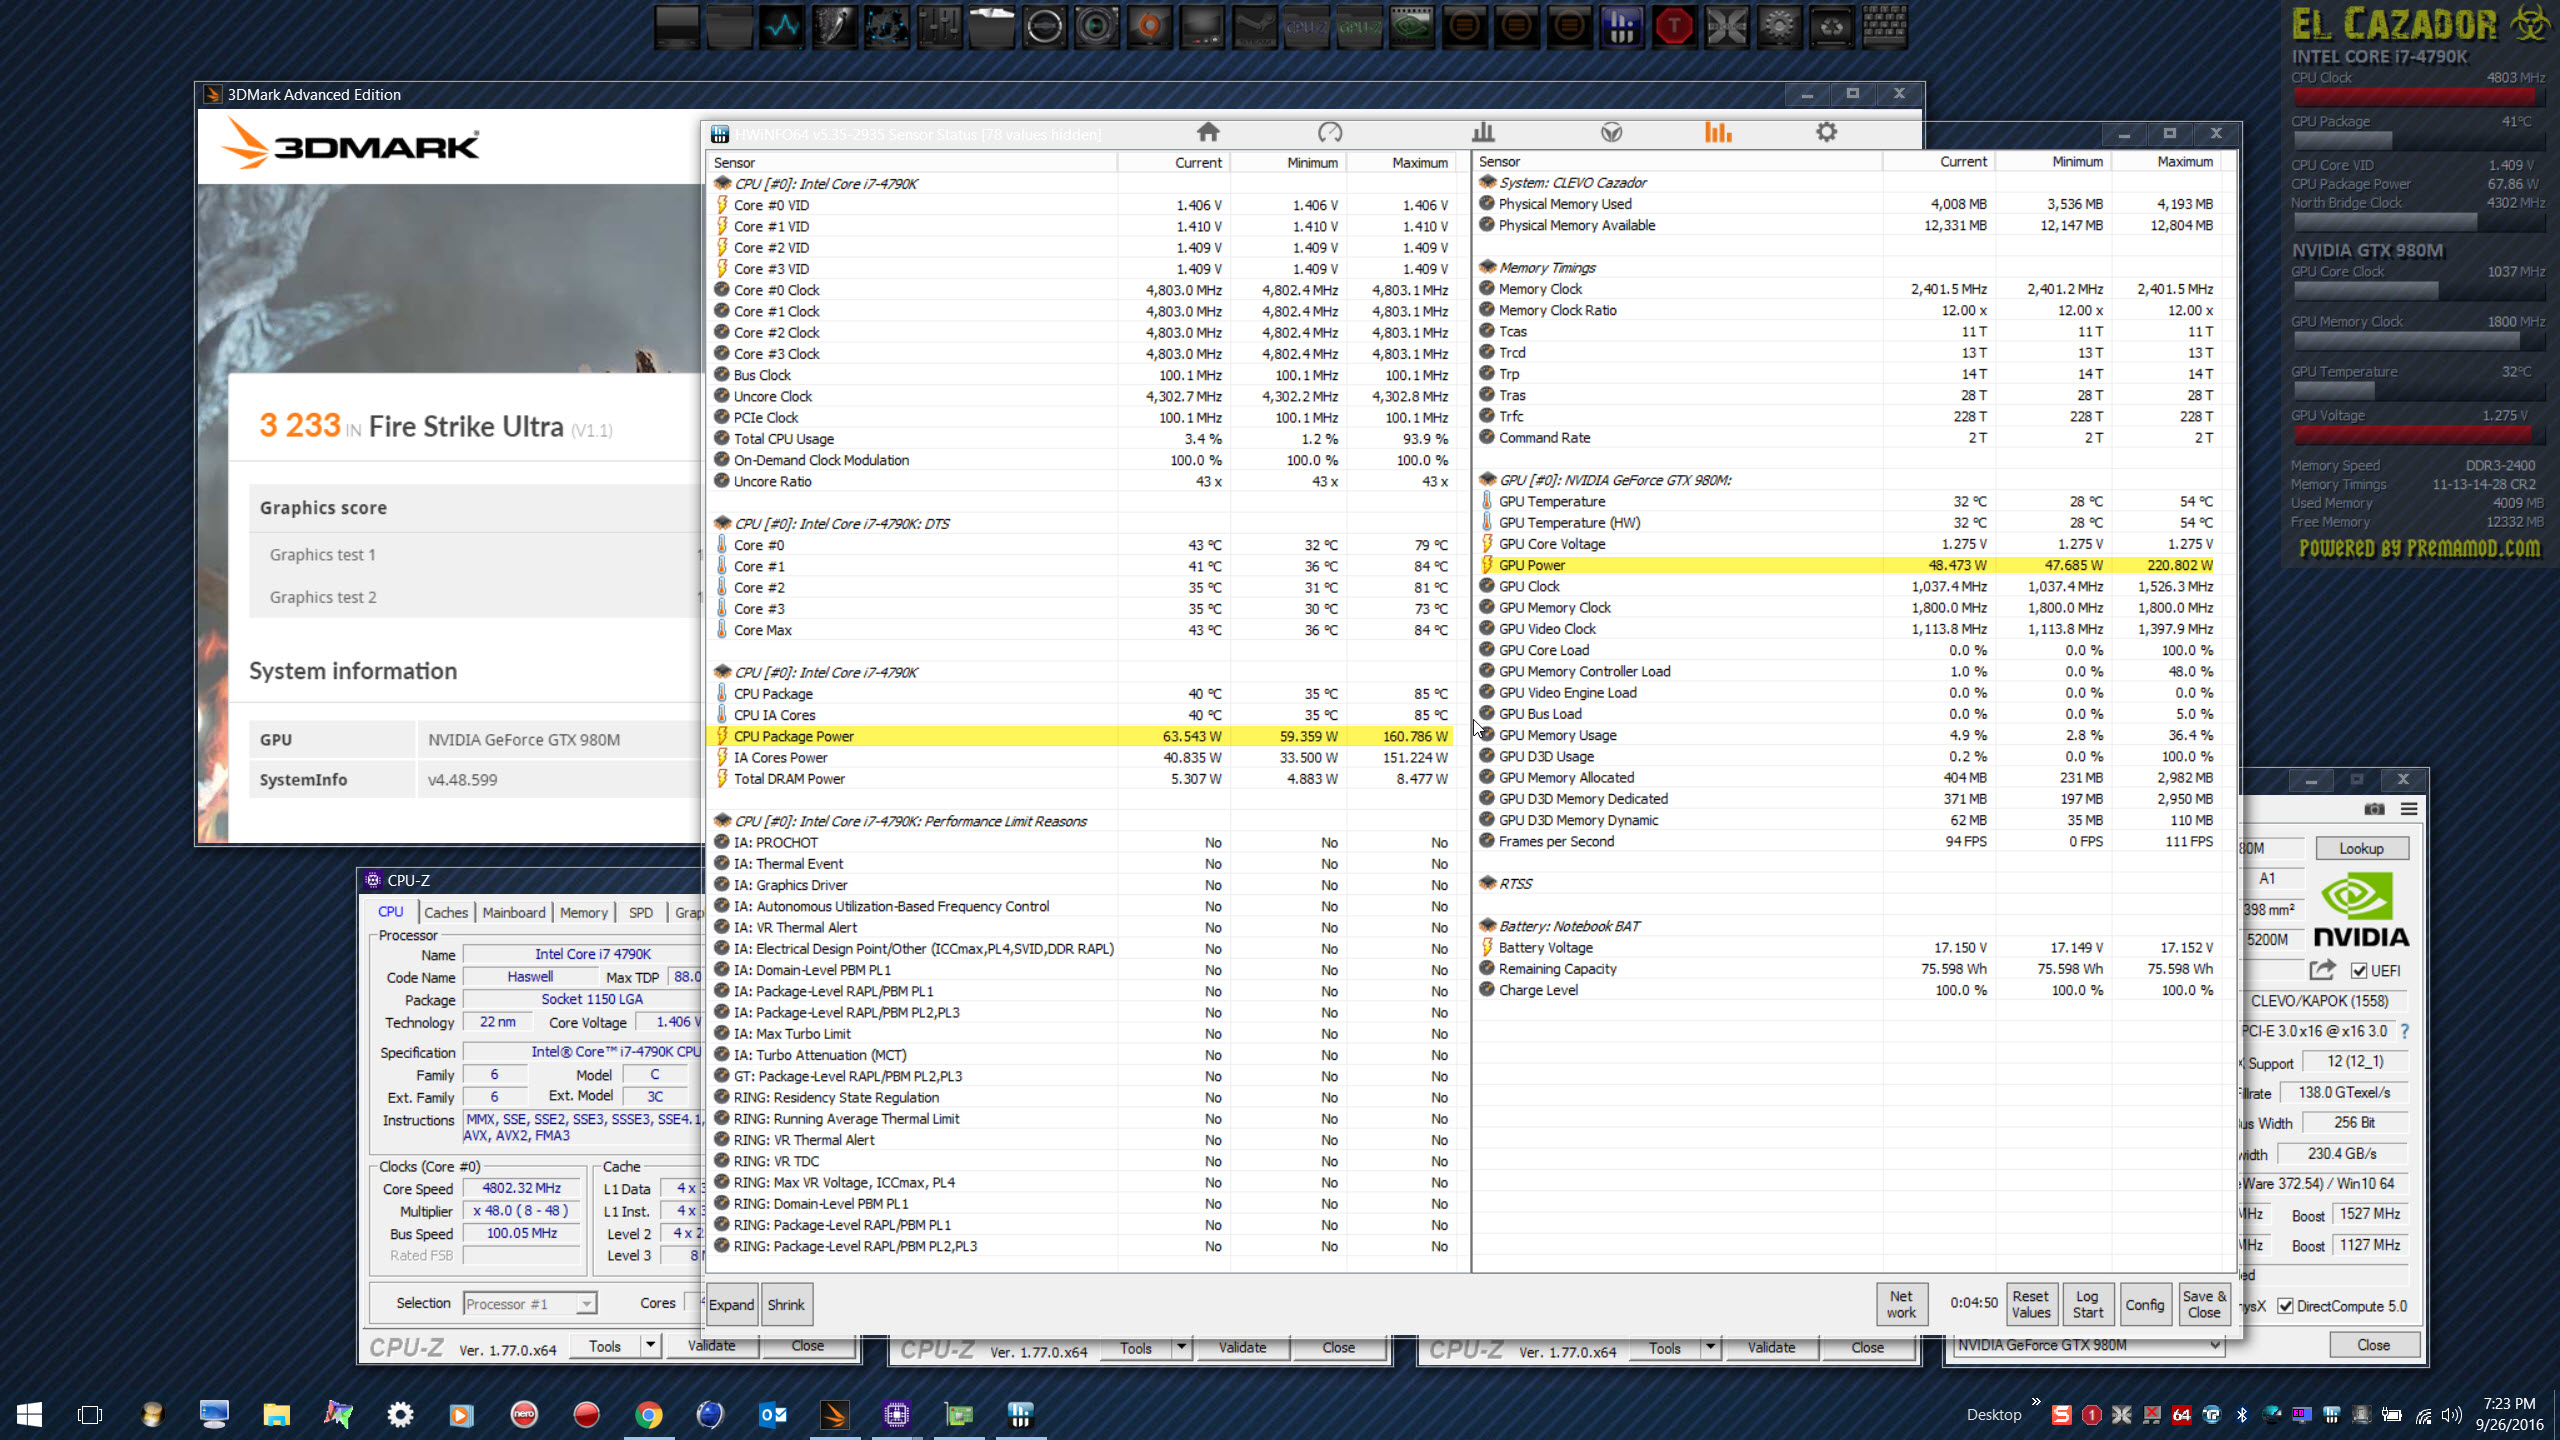Open HWiNFO icon in top dock
This screenshot has width=2560, height=1440.
1621,27
